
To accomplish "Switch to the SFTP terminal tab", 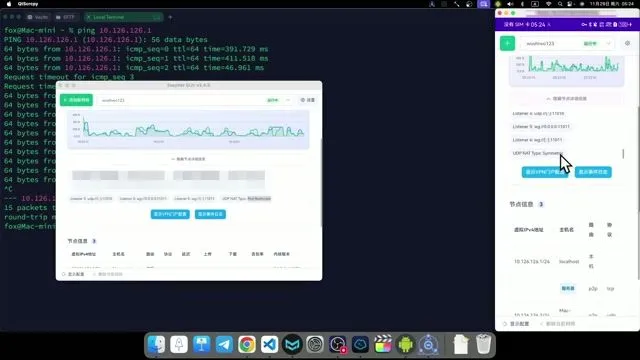I will click(65, 17).
